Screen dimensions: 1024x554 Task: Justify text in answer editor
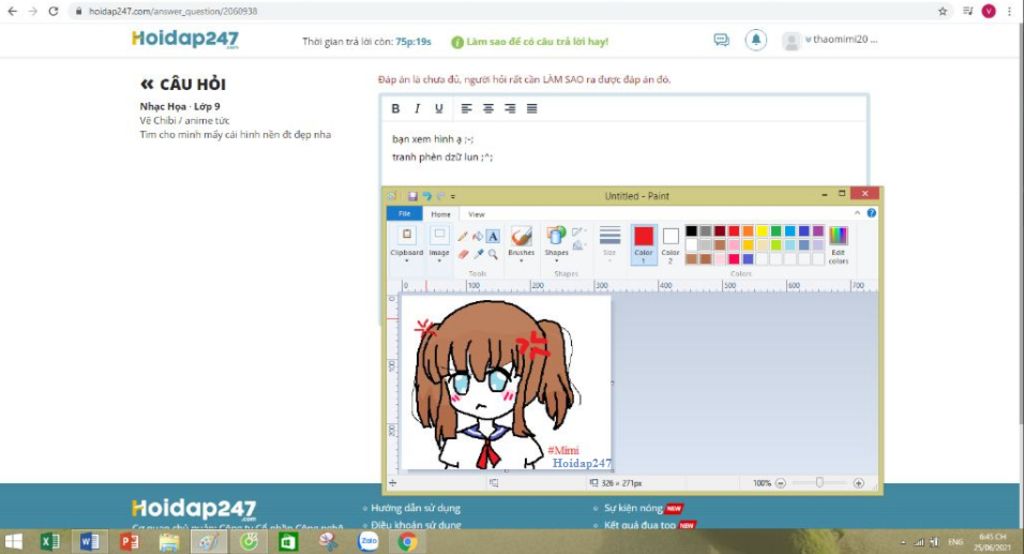coord(532,108)
